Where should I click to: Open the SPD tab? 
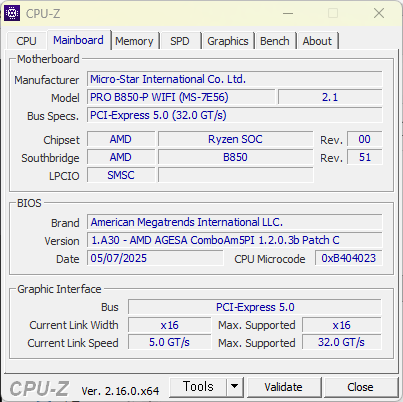180,41
